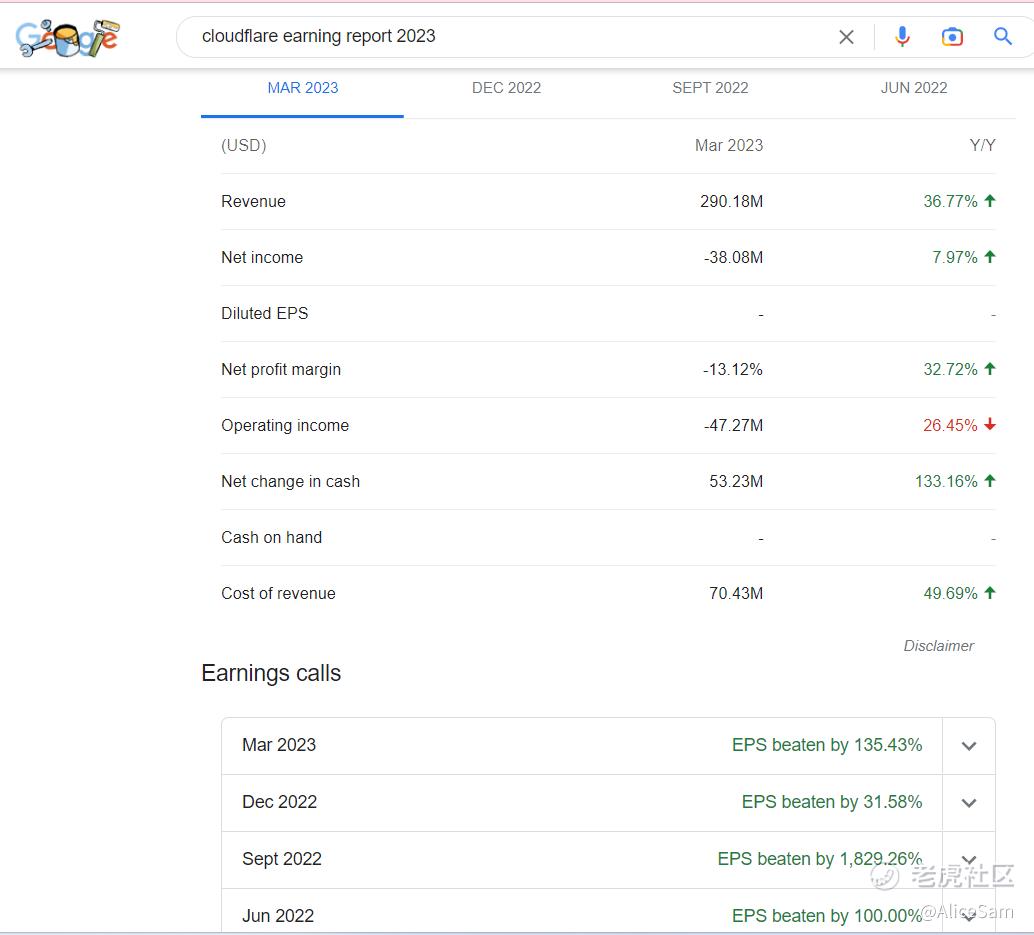Select the -13.12% profit margin value
This screenshot has width=1034, height=935.
733,370
